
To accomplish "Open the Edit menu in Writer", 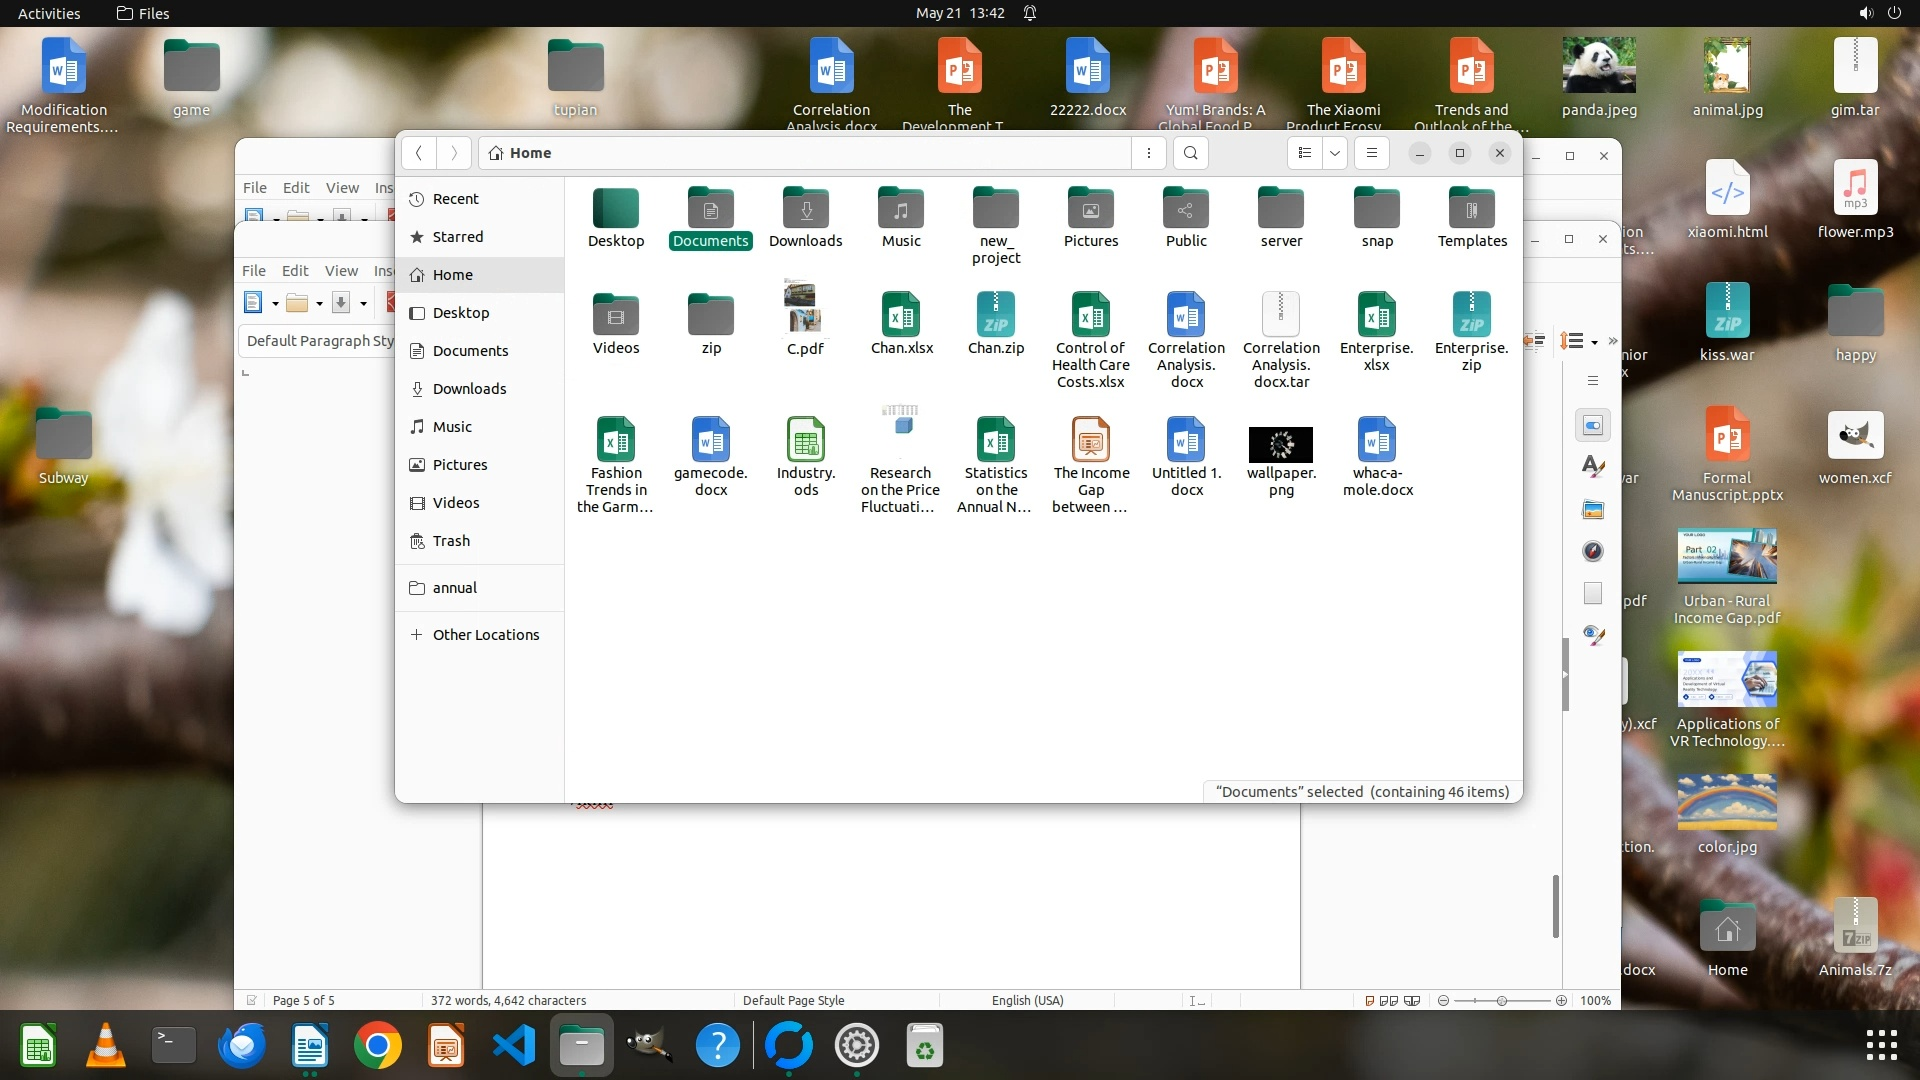I will (295, 271).
